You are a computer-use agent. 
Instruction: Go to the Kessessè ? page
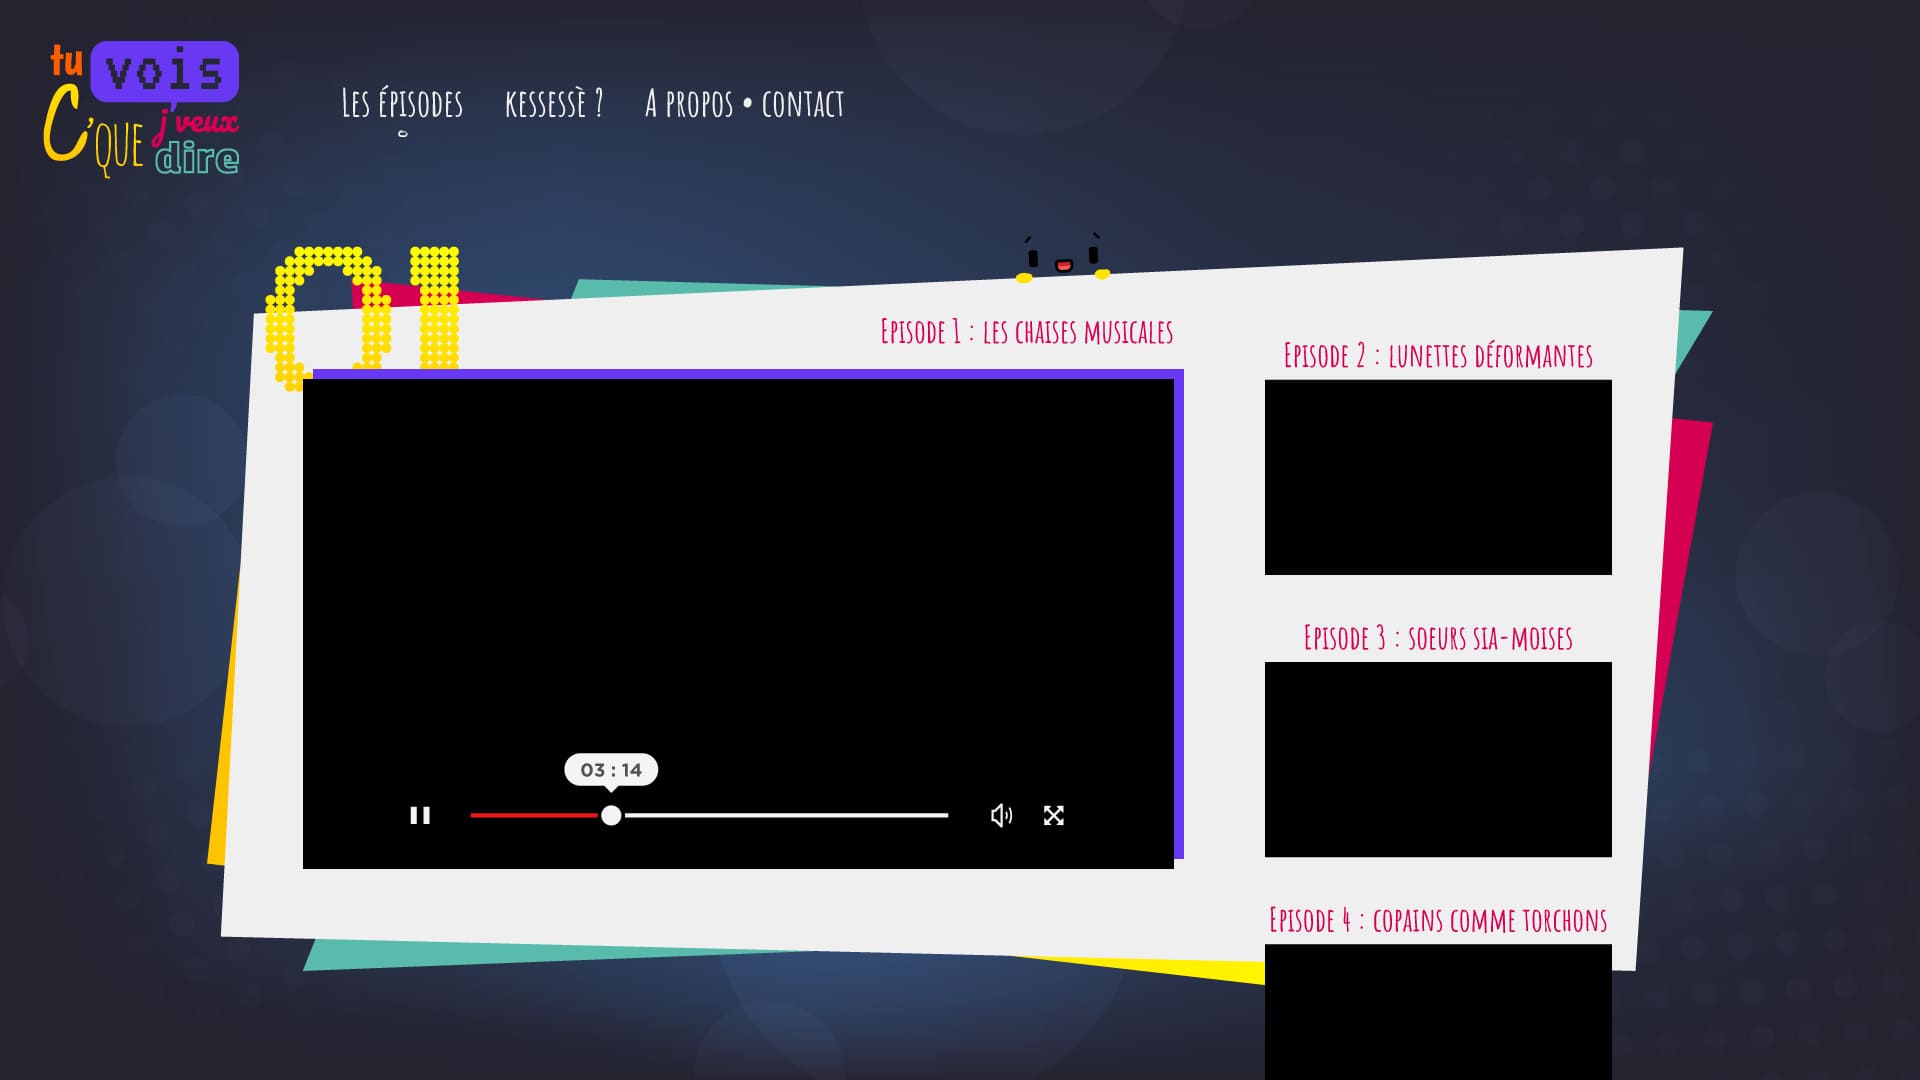[x=554, y=104]
